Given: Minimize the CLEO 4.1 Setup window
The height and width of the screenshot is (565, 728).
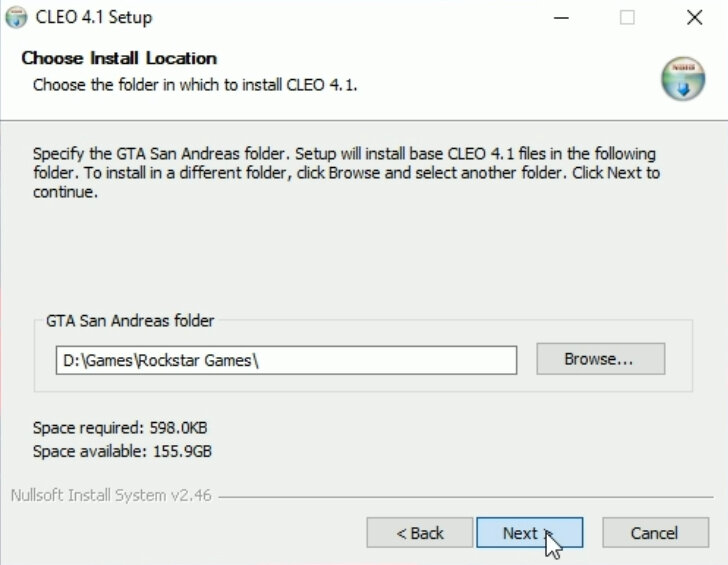Looking at the screenshot, I should click(x=561, y=18).
